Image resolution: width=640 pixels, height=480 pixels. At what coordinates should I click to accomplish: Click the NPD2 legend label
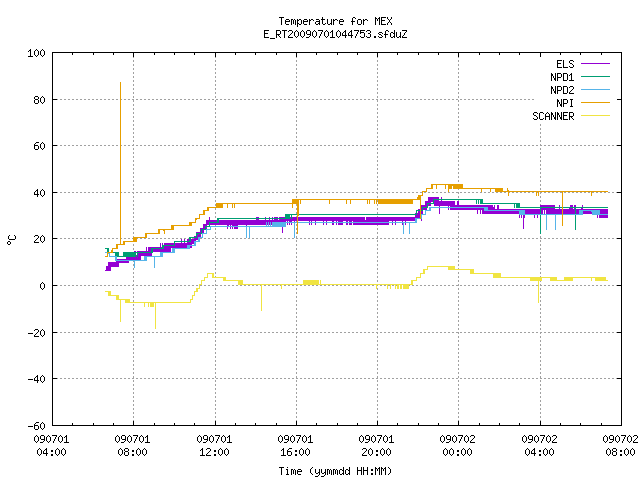coord(562,90)
